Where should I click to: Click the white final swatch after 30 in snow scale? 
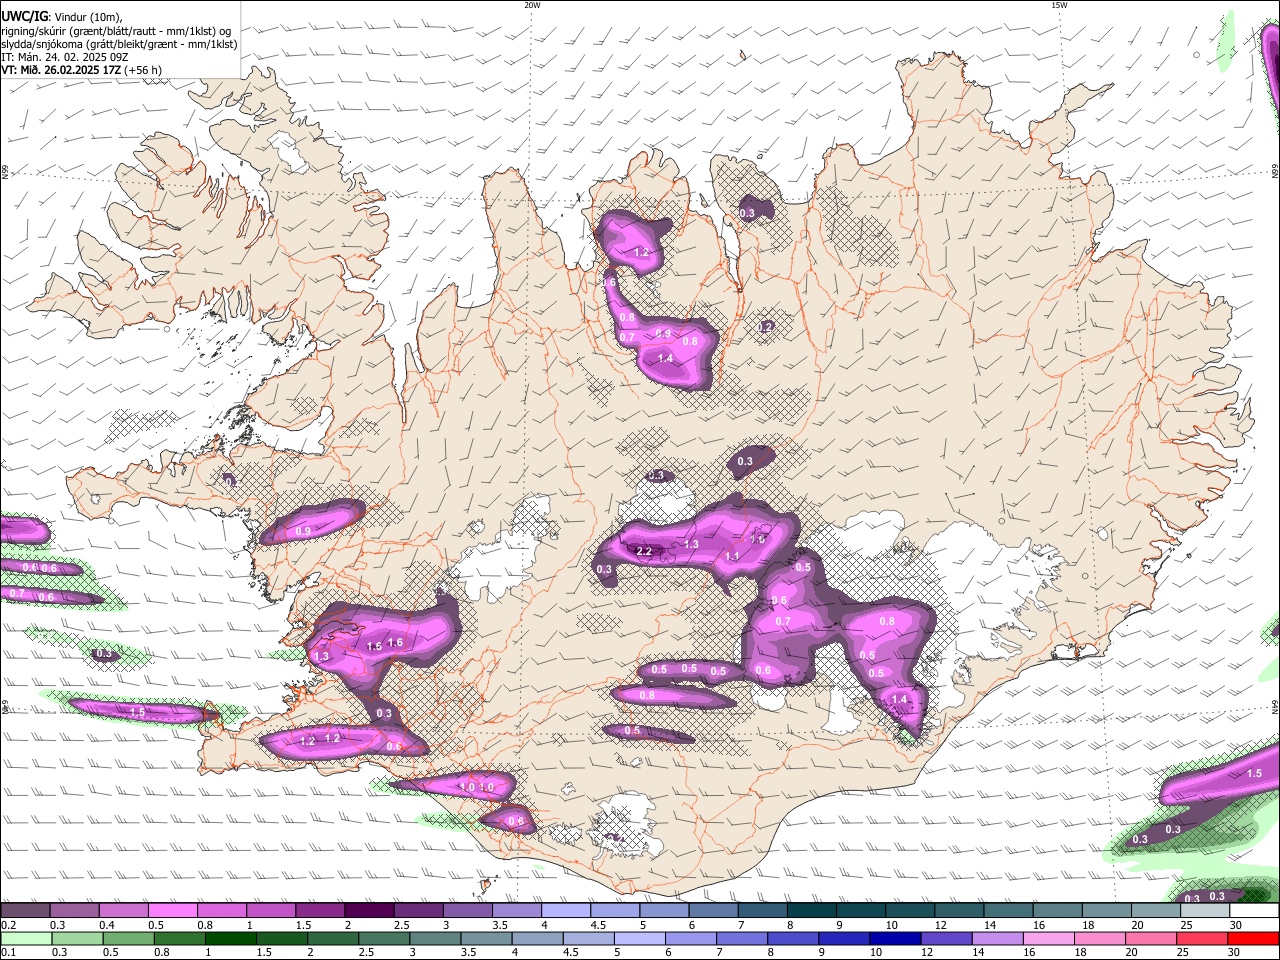(x=1255, y=911)
